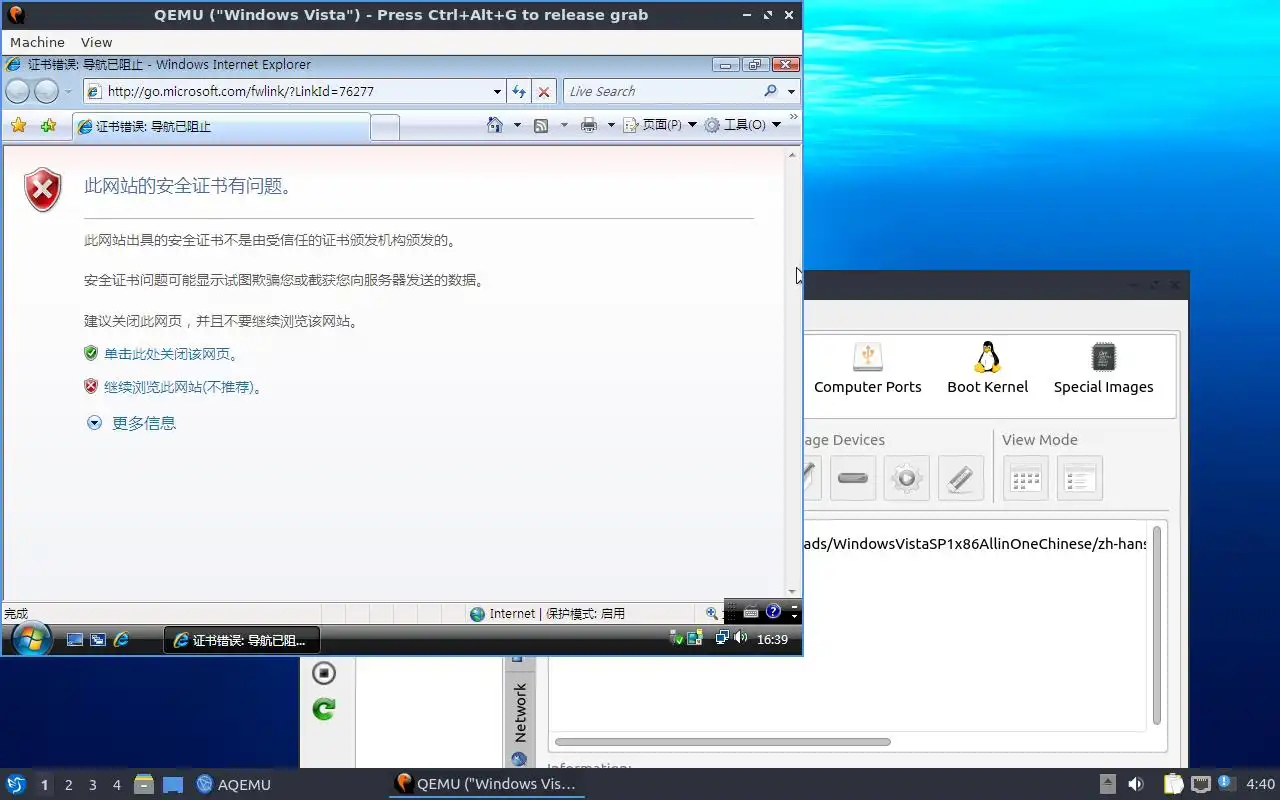Click AQEMU green reset arrow button
This screenshot has height=800, width=1280.
point(324,709)
